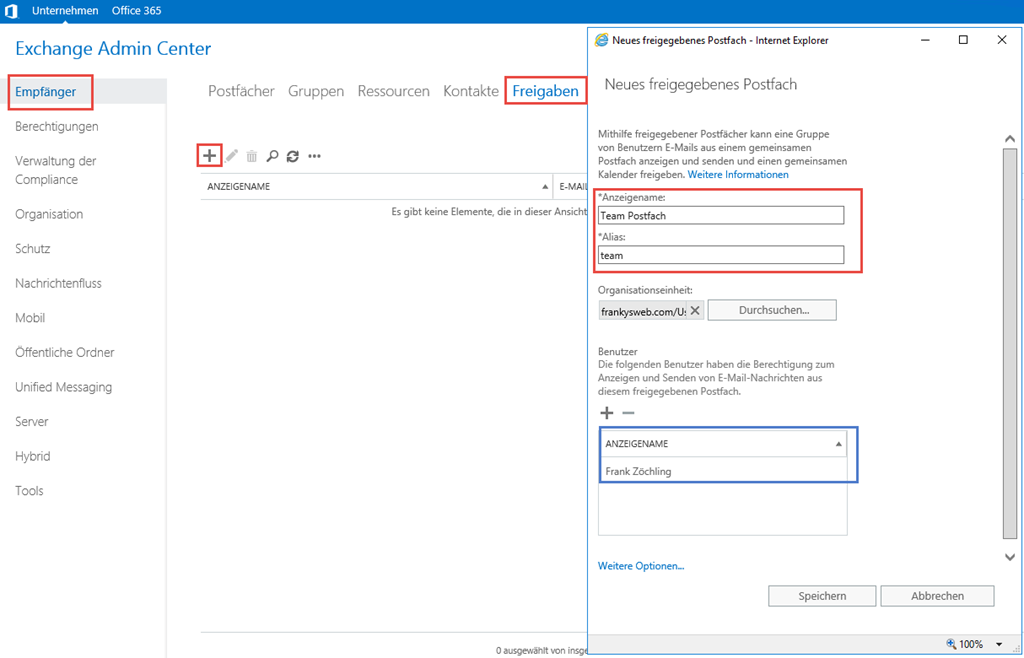Open the three-dots more options menu
This screenshot has width=1024, height=658.
[x=314, y=156]
